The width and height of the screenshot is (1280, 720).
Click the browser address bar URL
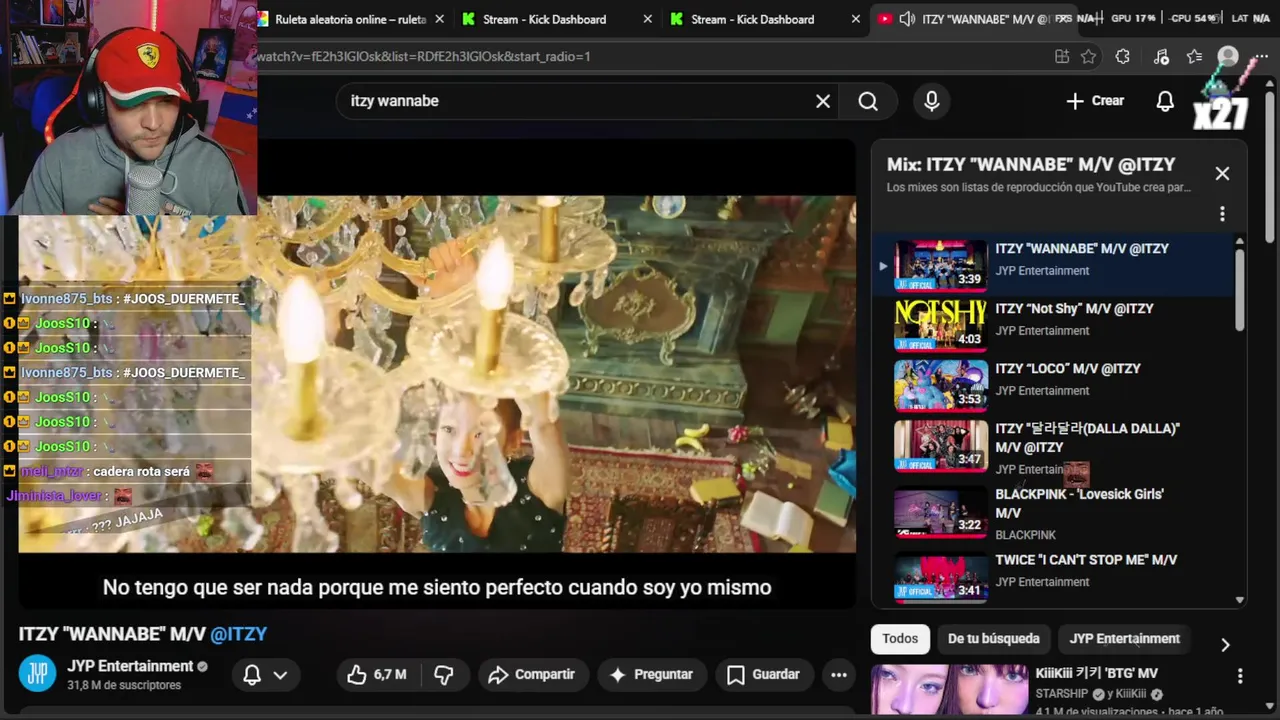pos(424,57)
